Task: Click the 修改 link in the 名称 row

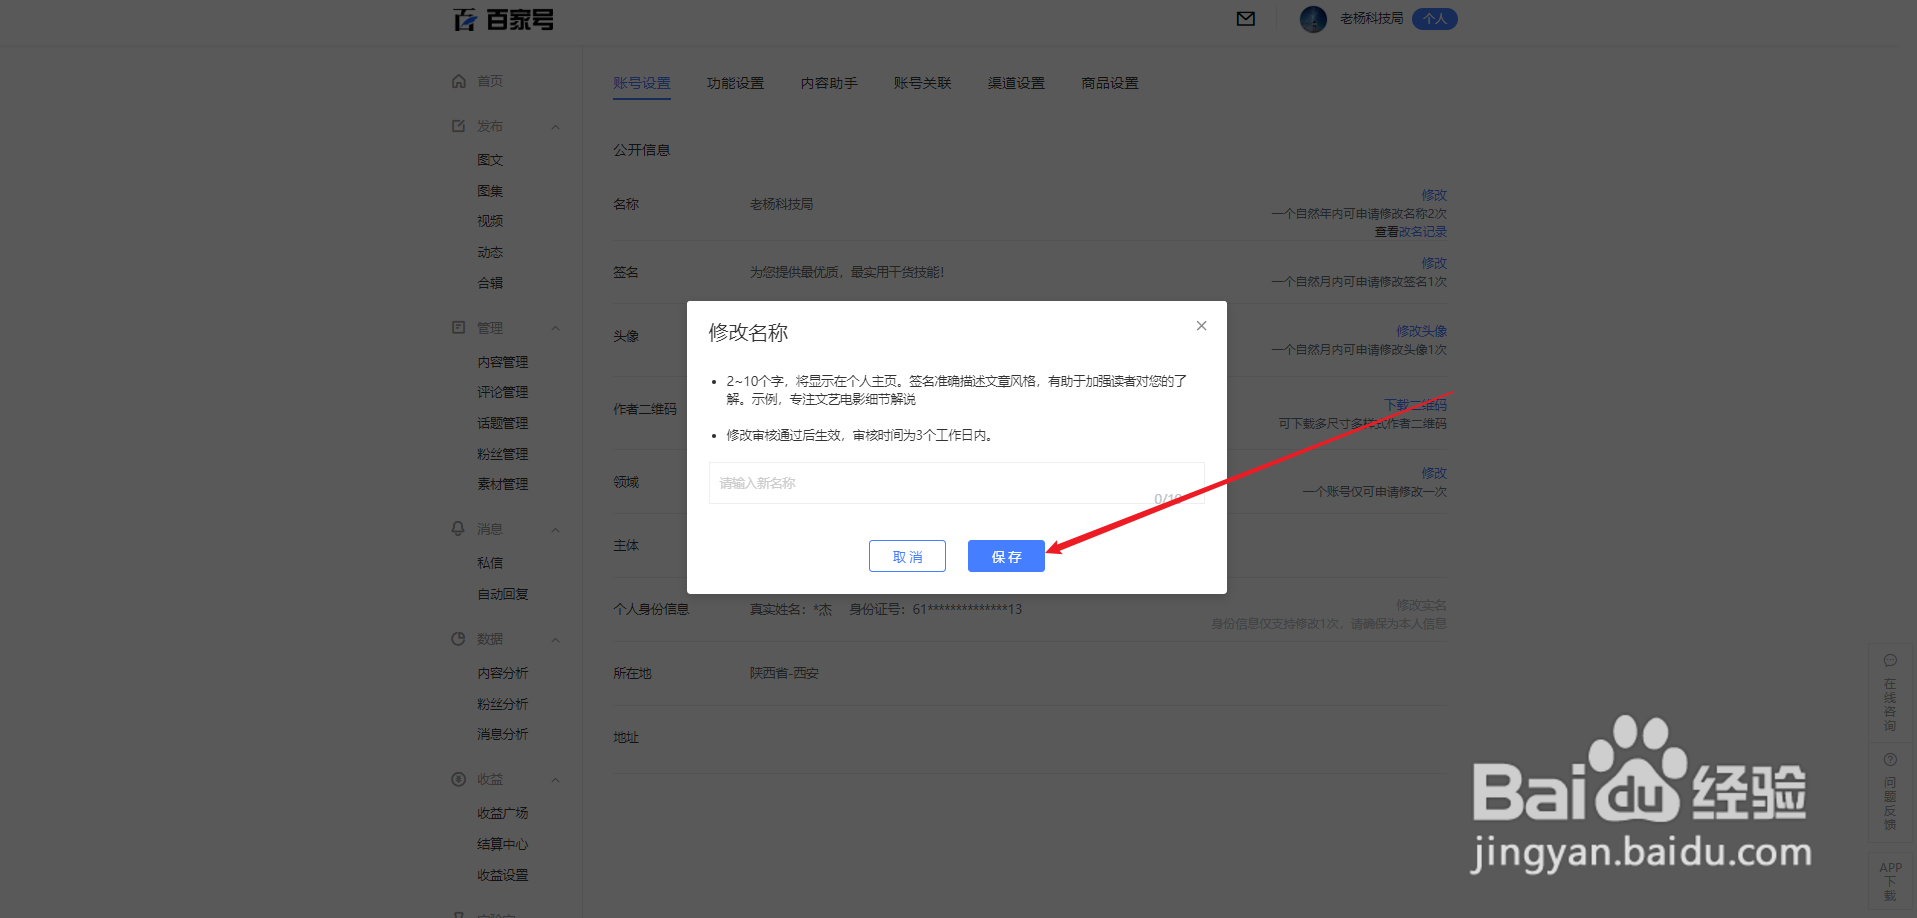Action: click(1434, 195)
